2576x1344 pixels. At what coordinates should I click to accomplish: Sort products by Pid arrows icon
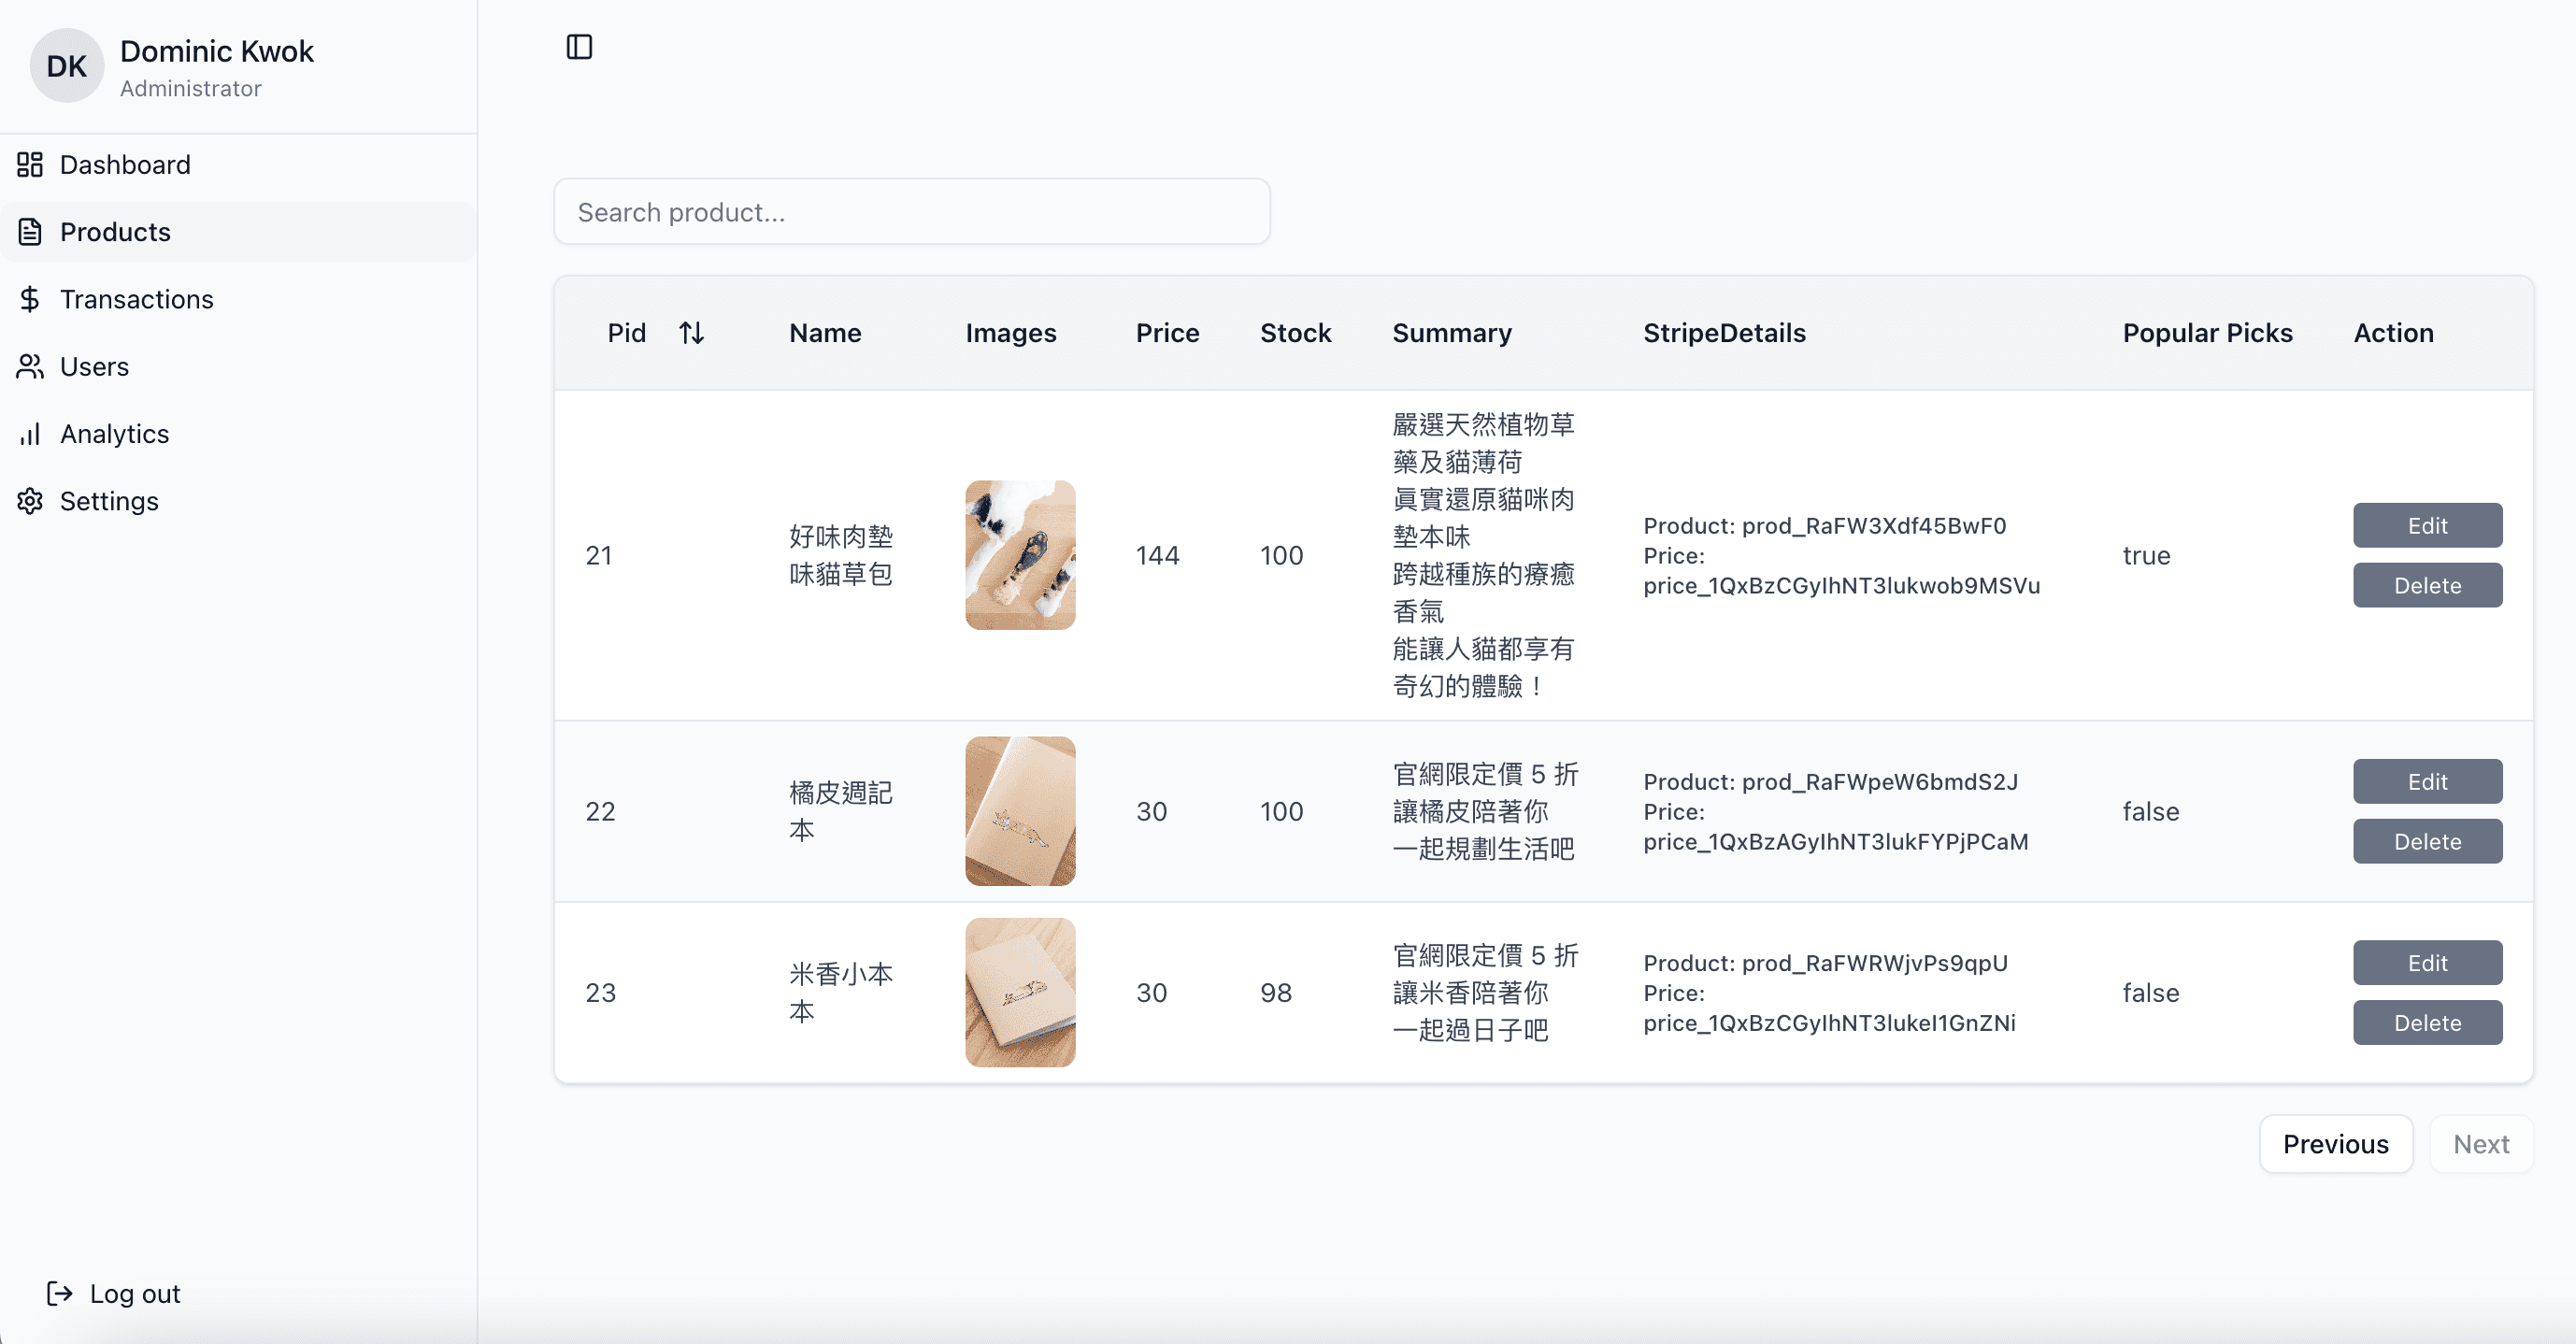click(x=691, y=333)
